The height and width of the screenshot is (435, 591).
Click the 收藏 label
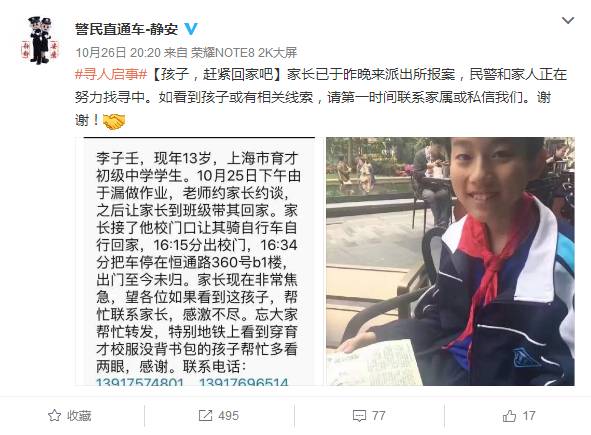[79, 416]
